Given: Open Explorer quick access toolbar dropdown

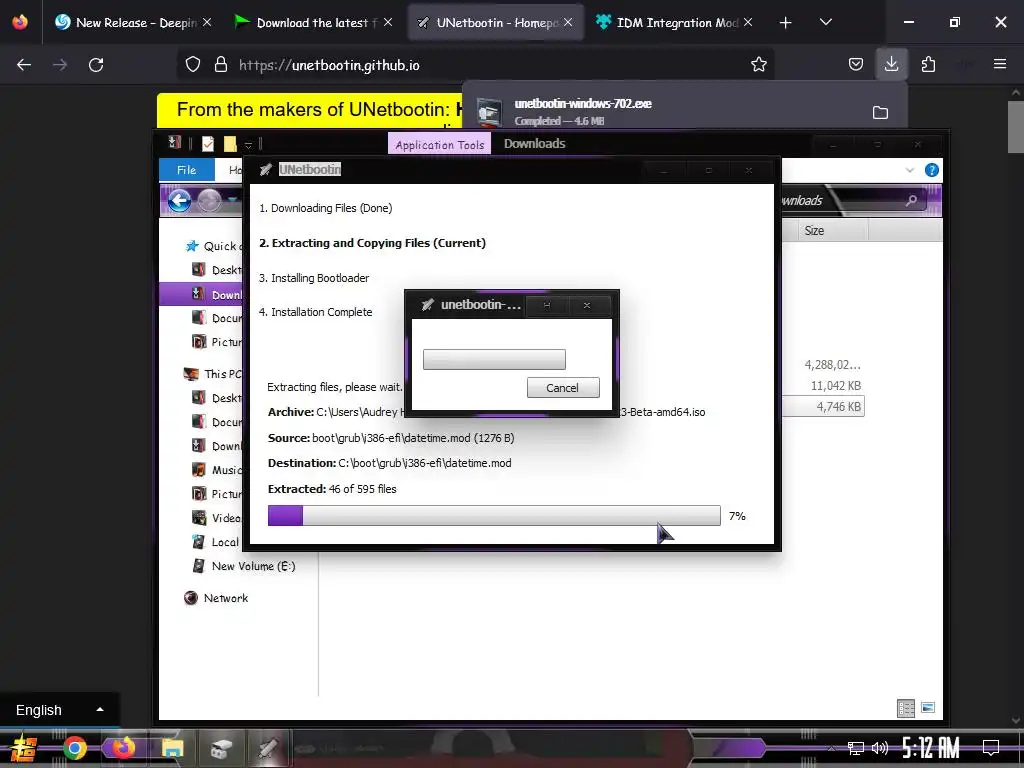Looking at the screenshot, I should pyautogui.click(x=248, y=144).
